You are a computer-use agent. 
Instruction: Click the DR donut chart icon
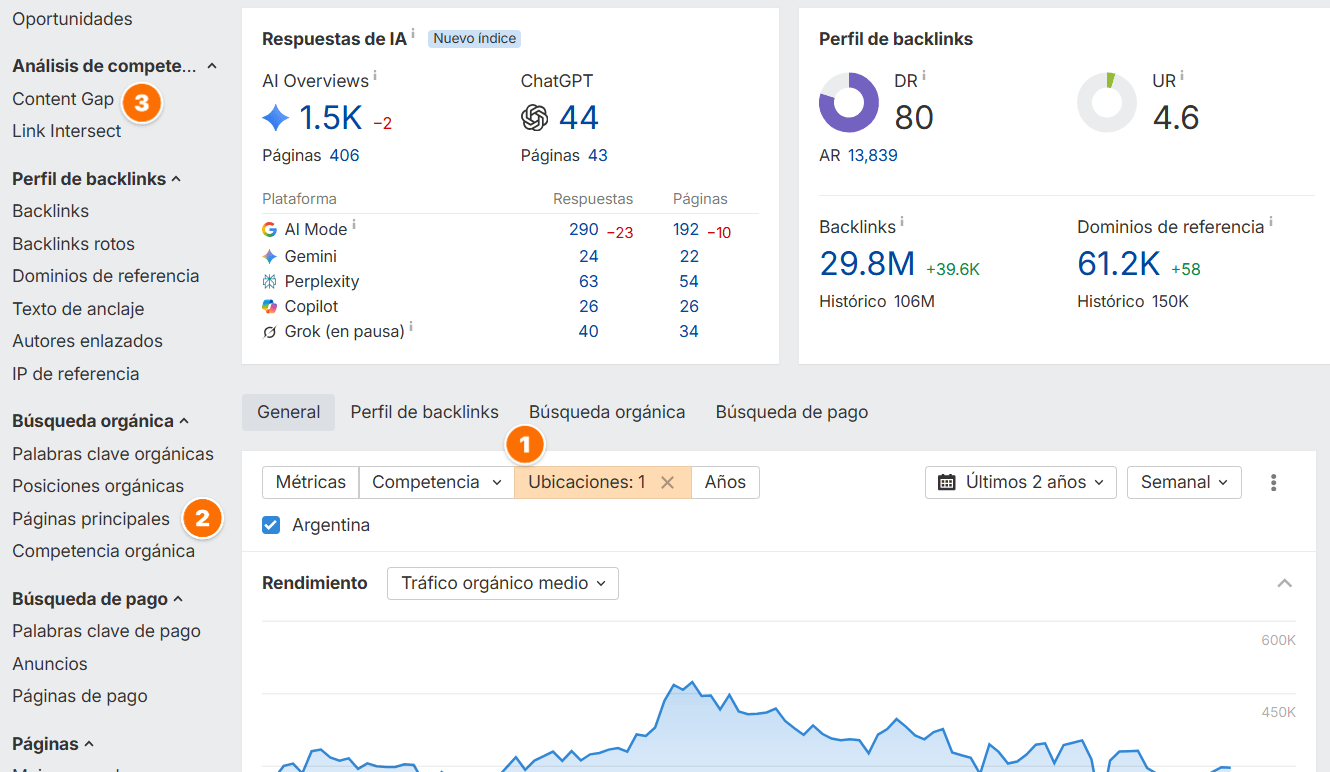pyautogui.click(x=849, y=102)
